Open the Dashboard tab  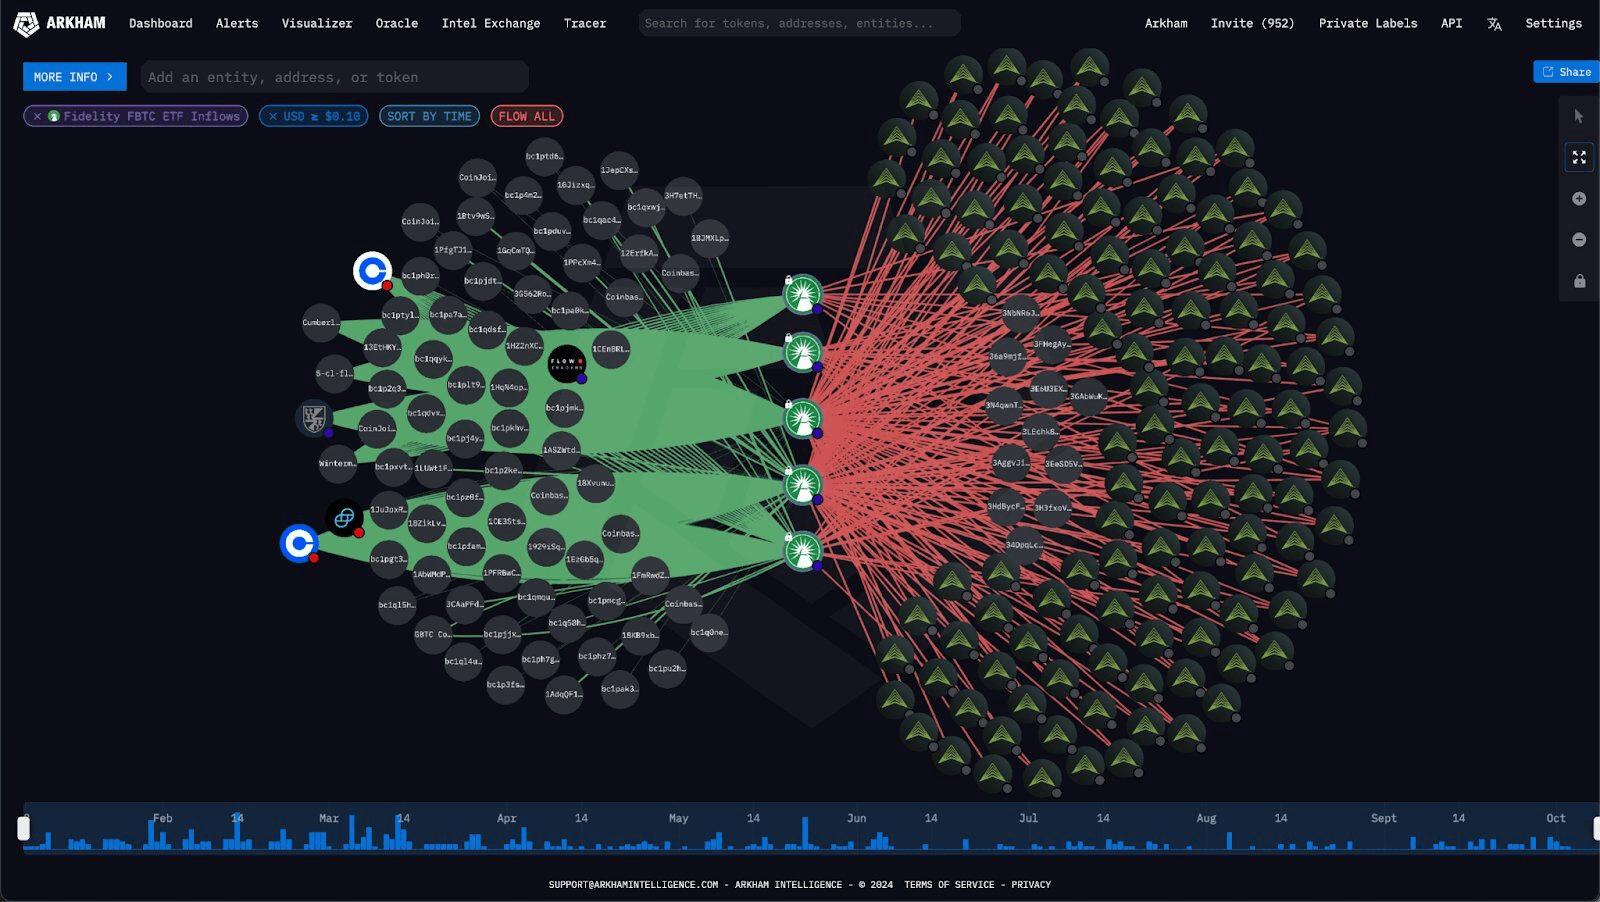pyautogui.click(x=161, y=24)
